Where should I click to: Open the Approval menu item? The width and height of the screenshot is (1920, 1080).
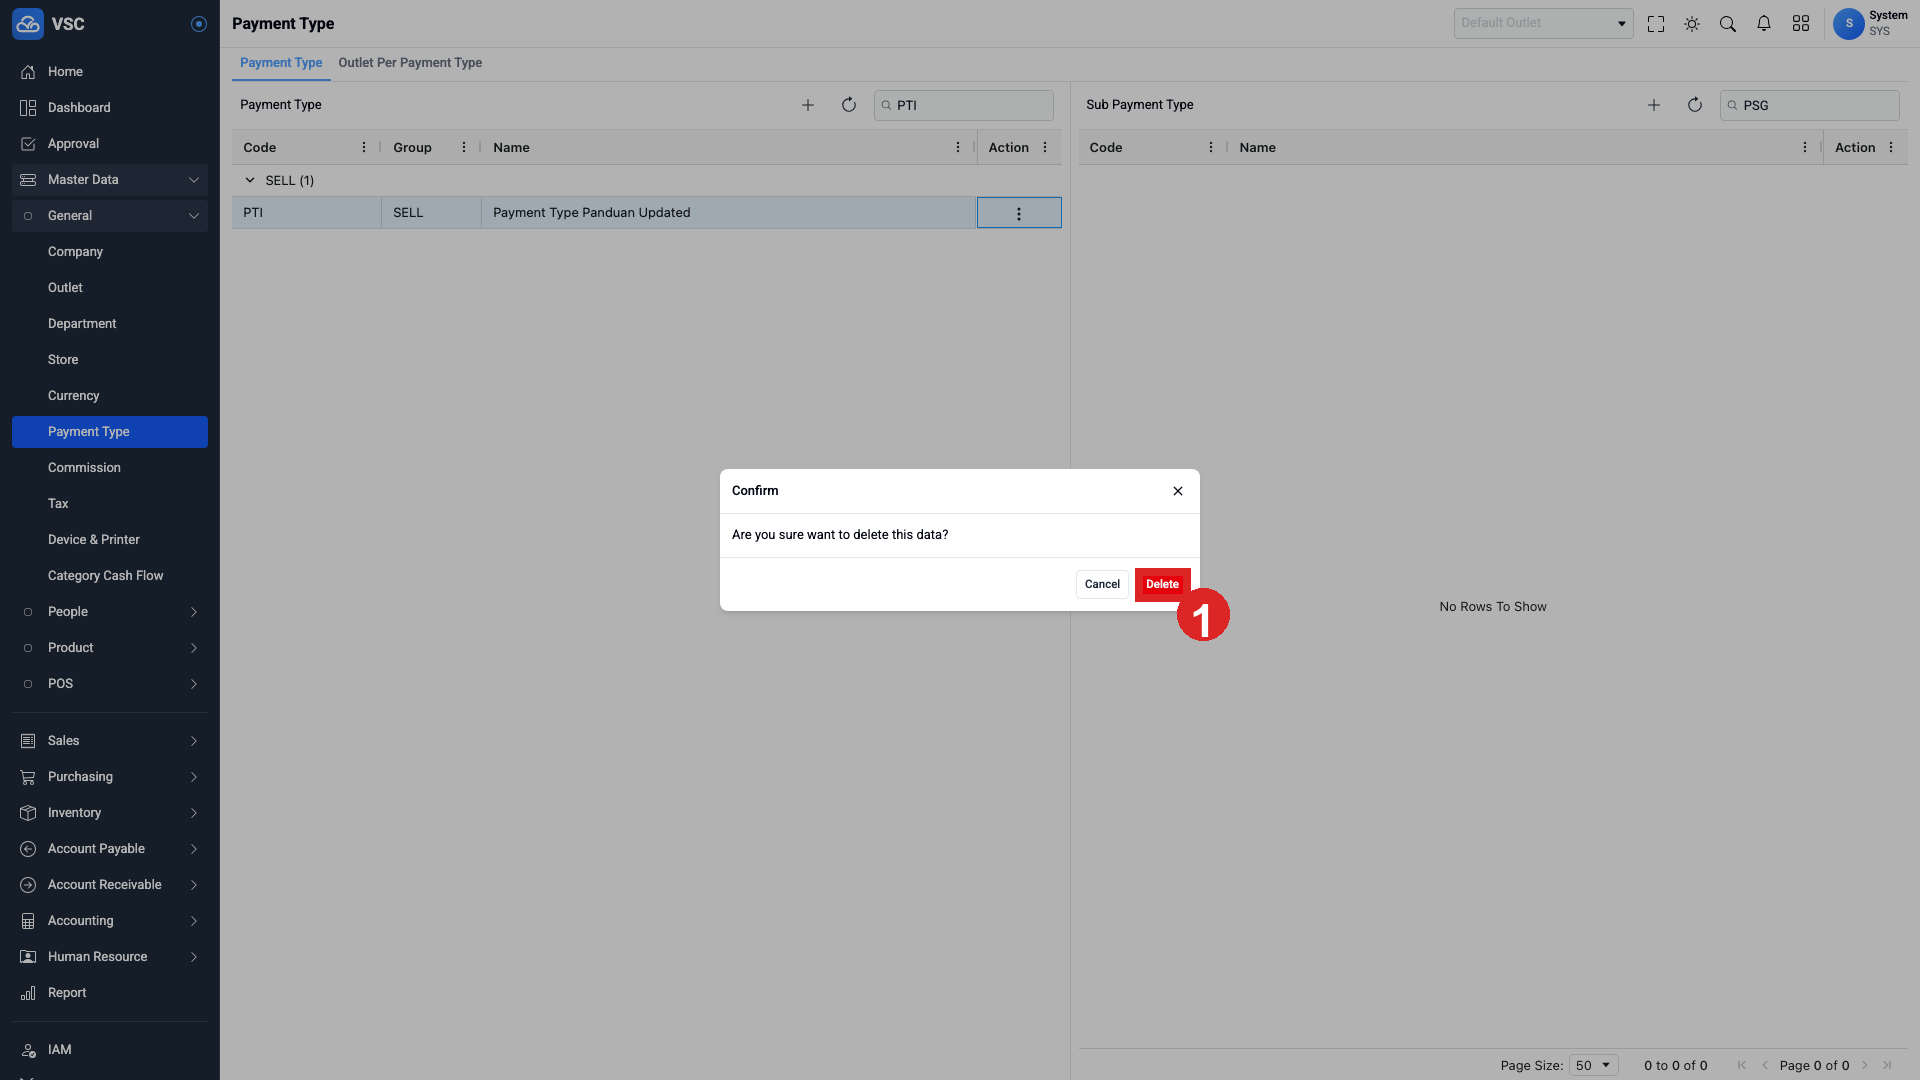click(x=110, y=144)
